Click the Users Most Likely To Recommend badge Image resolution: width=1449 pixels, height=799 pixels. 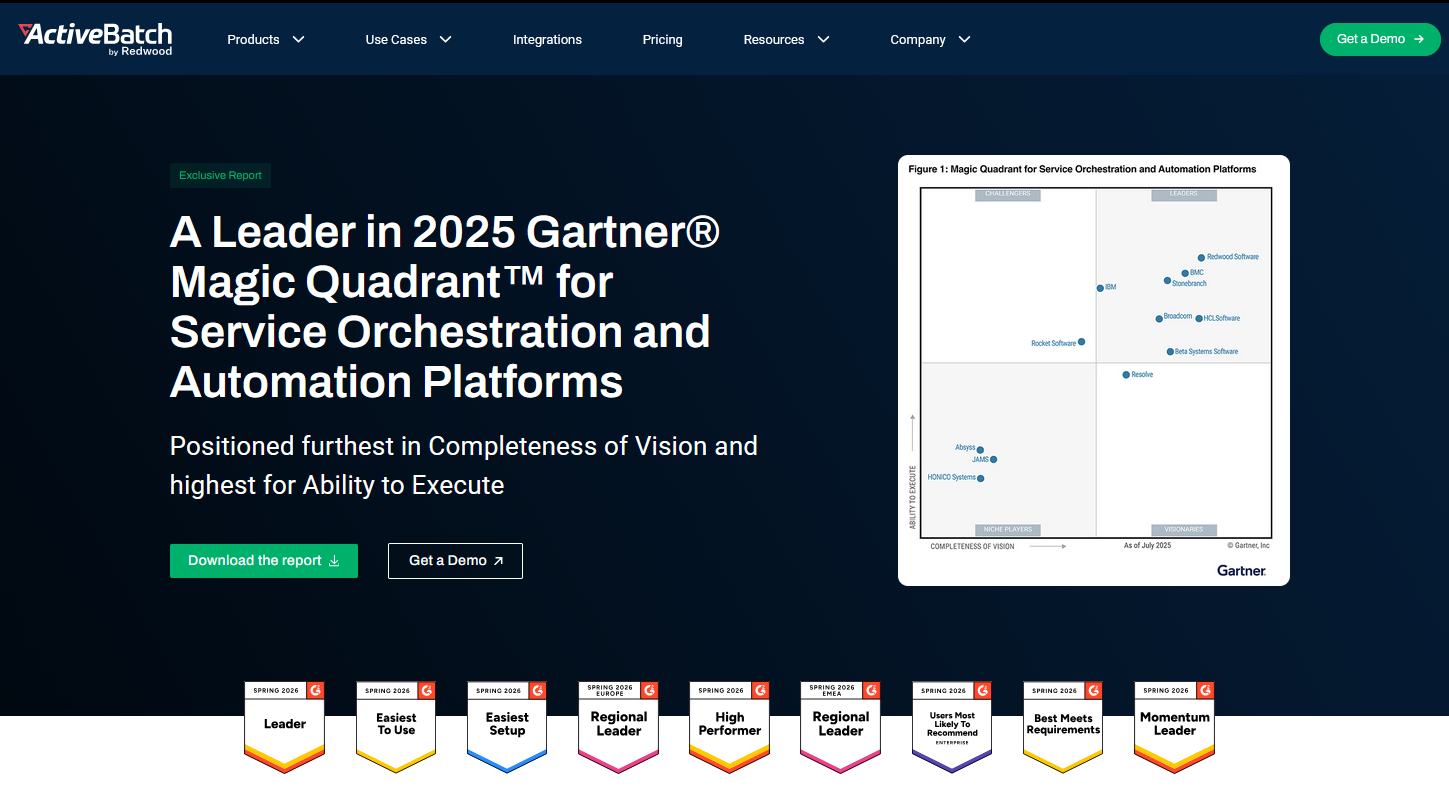coord(952,727)
